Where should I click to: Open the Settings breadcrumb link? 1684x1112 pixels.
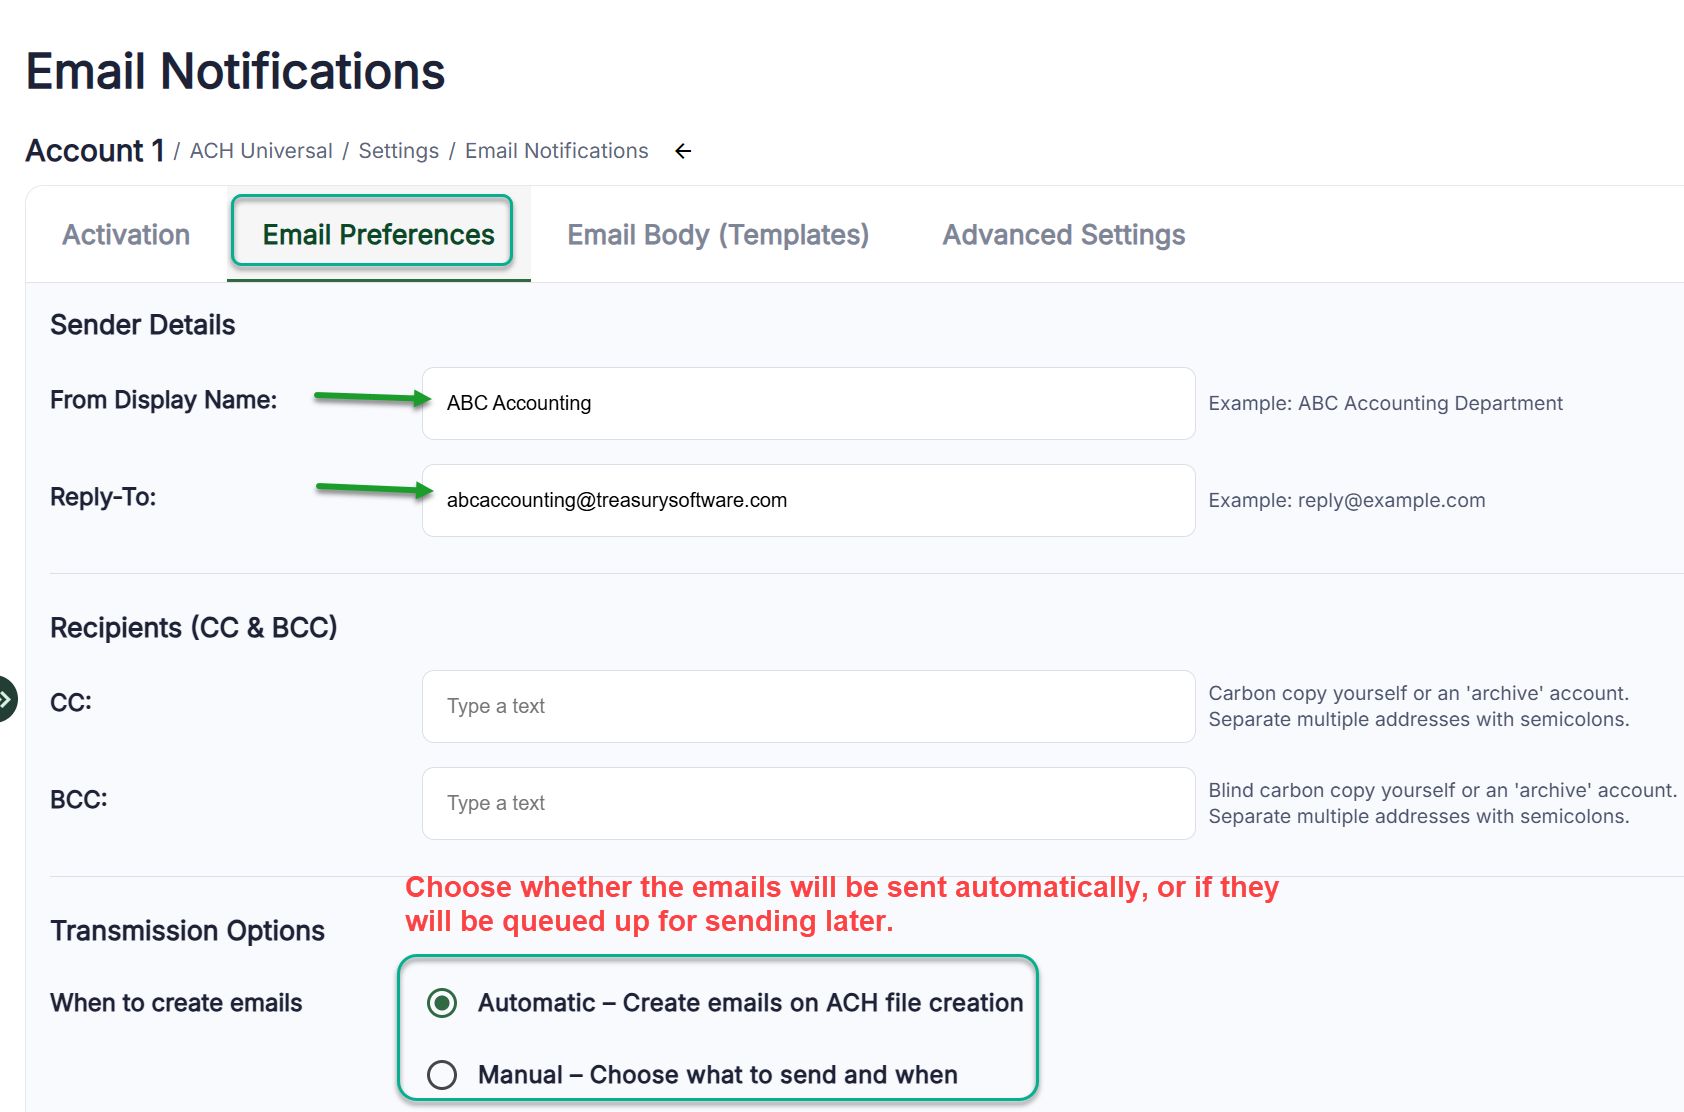coord(398,151)
